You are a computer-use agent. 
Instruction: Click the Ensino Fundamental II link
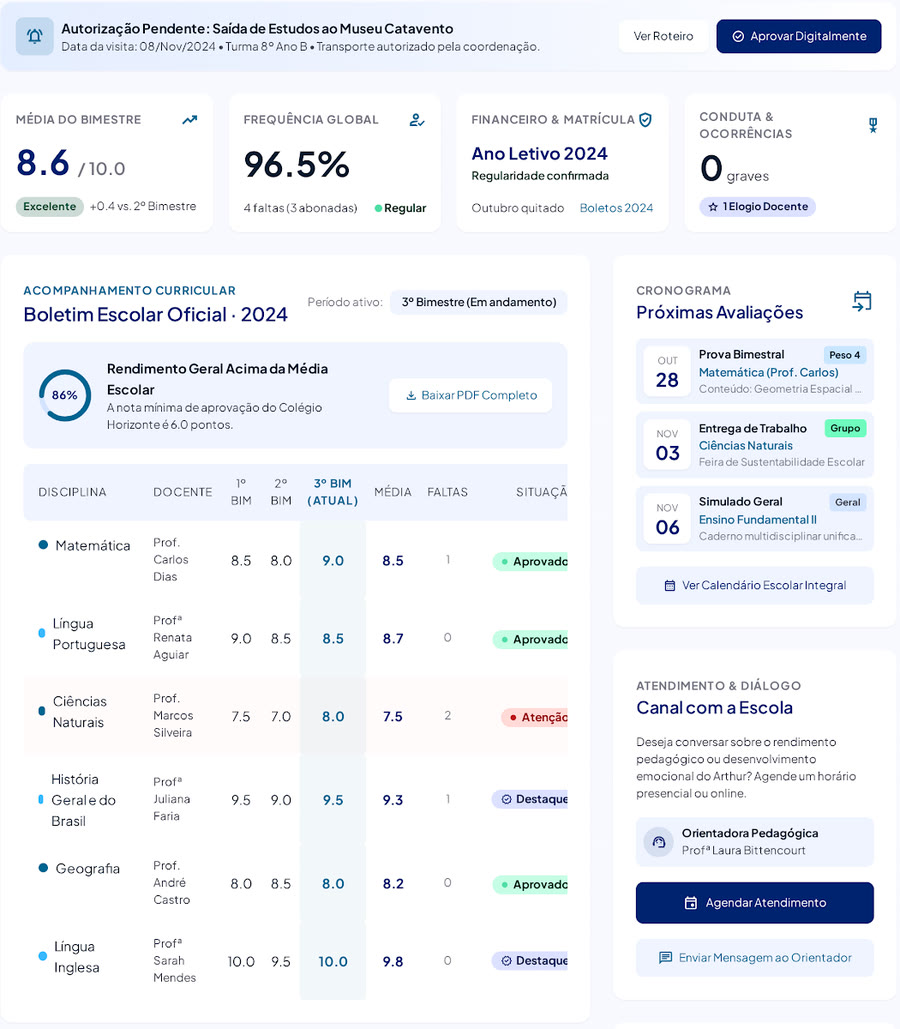pos(758,520)
